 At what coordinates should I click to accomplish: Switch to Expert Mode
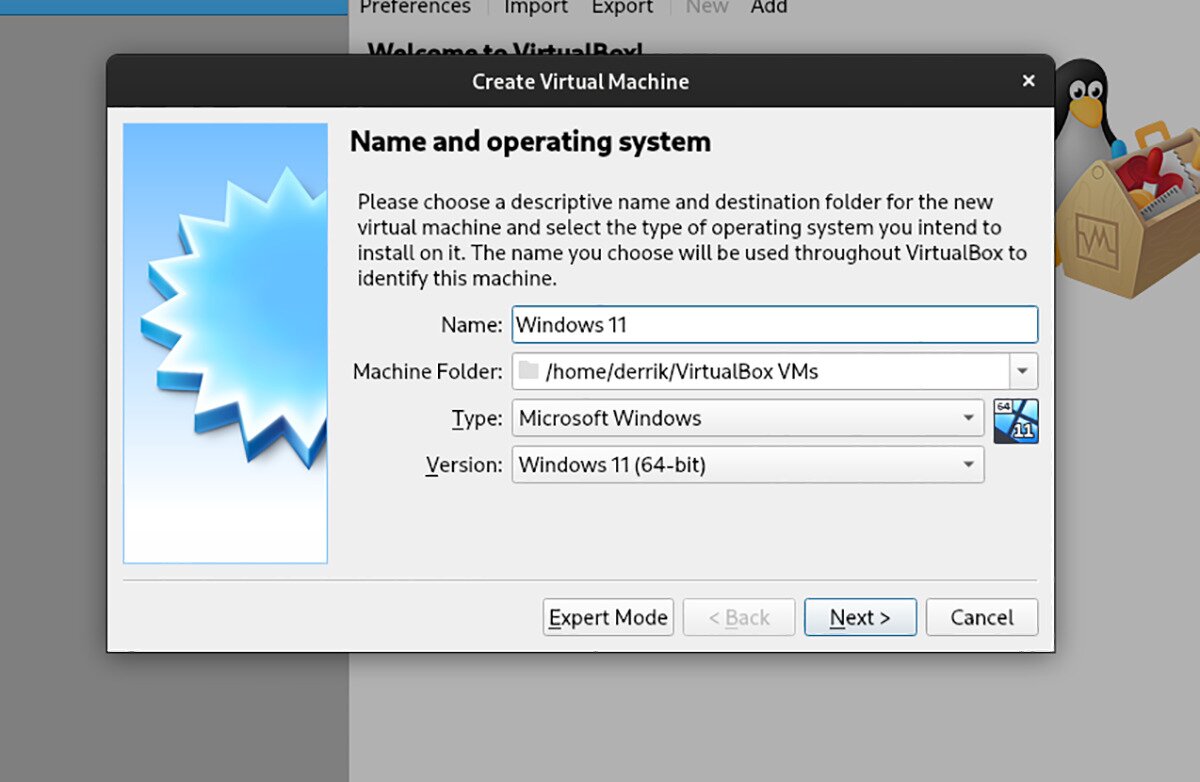pyautogui.click(x=607, y=617)
